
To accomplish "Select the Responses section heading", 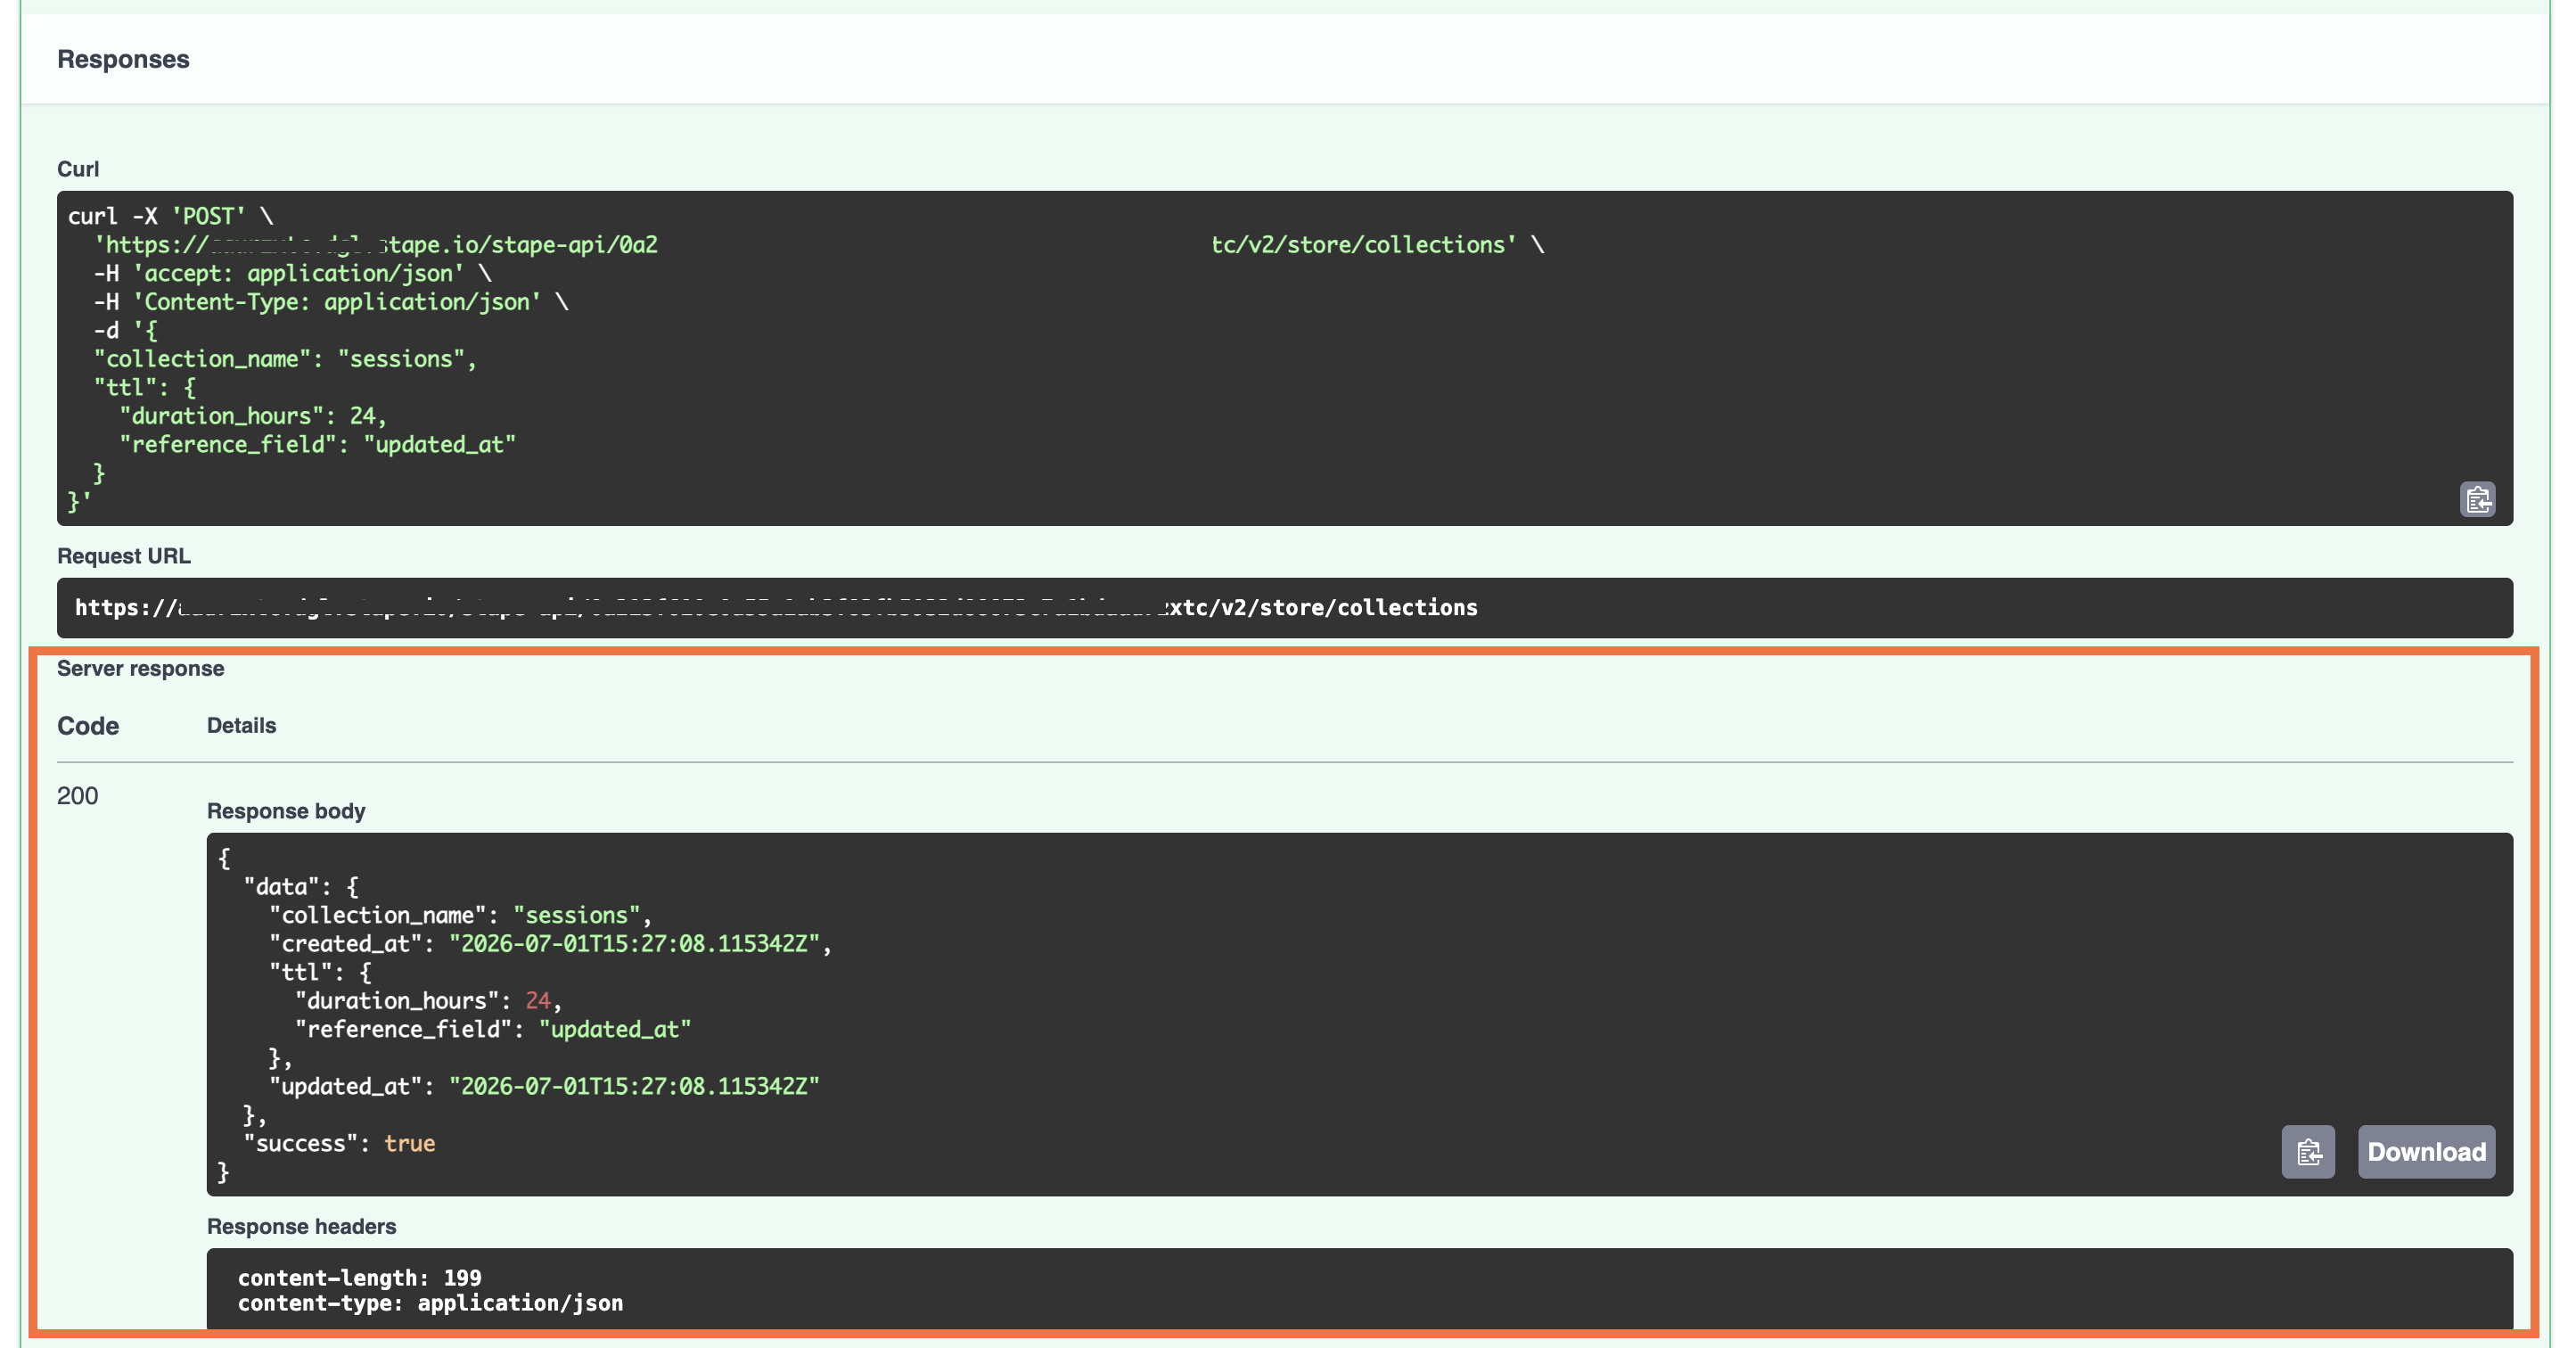I will 123,59.
